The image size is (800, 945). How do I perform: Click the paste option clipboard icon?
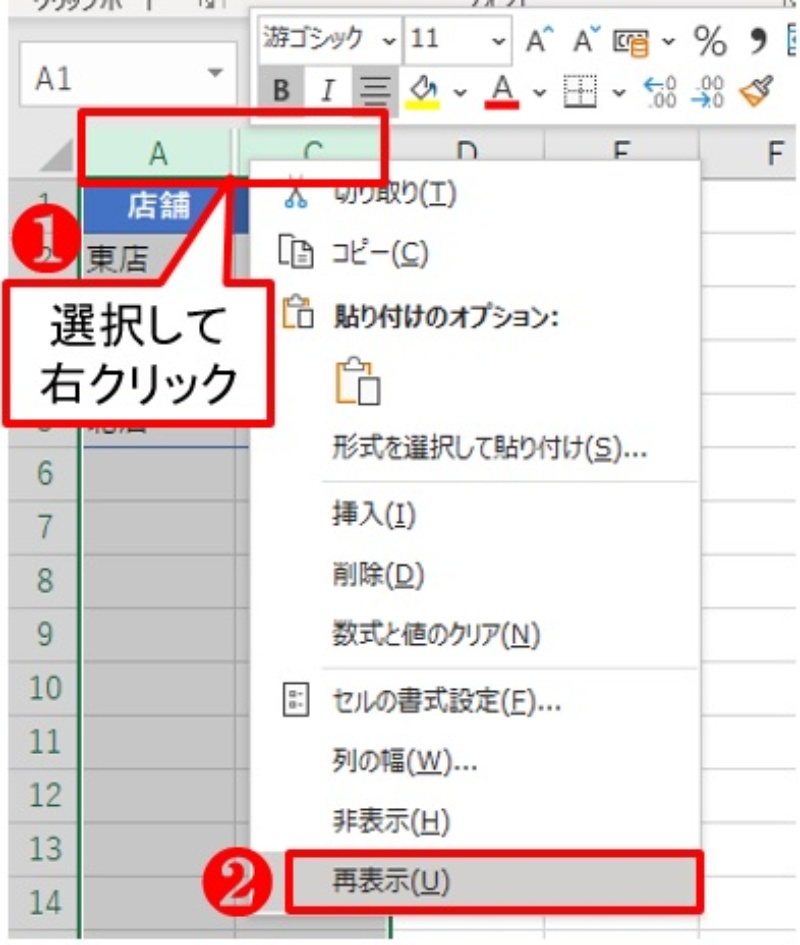357,381
